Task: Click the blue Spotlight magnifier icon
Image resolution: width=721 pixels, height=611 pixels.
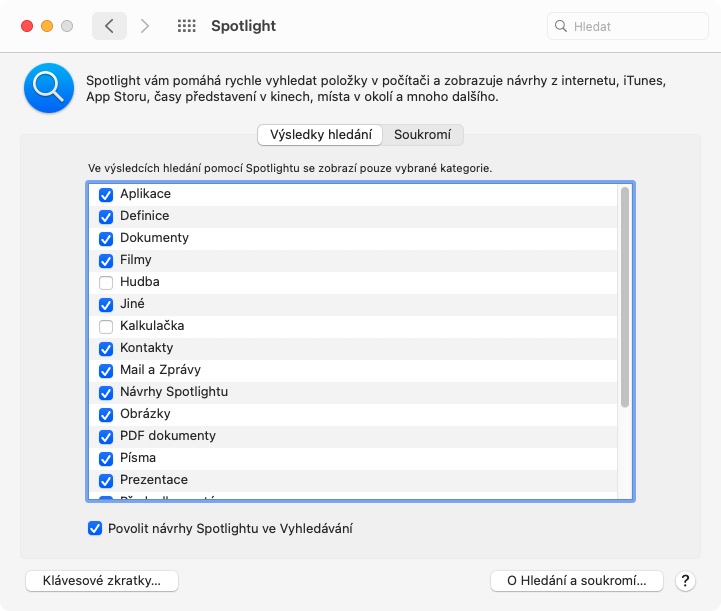Action: [49, 88]
